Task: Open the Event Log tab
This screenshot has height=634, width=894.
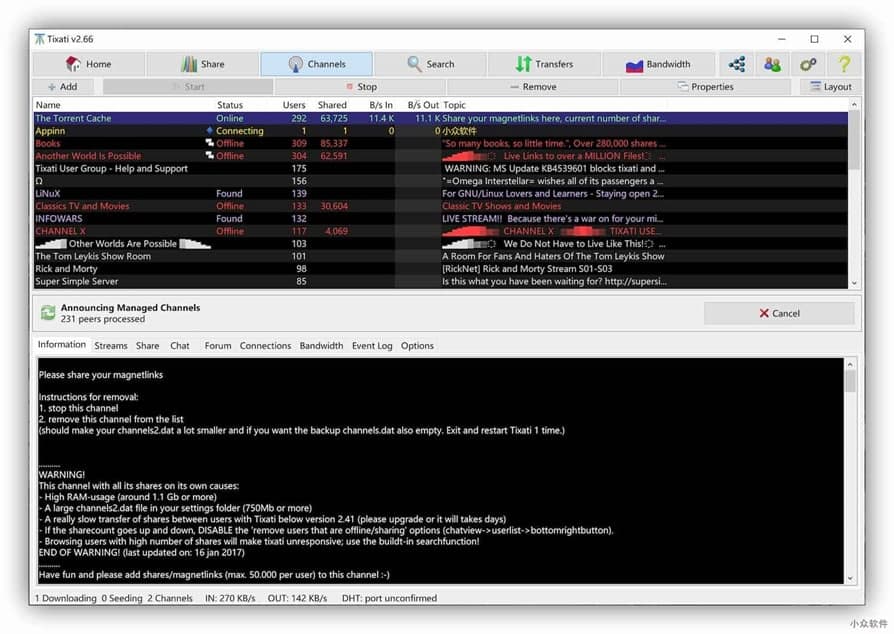Action: click(x=372, y=346)
